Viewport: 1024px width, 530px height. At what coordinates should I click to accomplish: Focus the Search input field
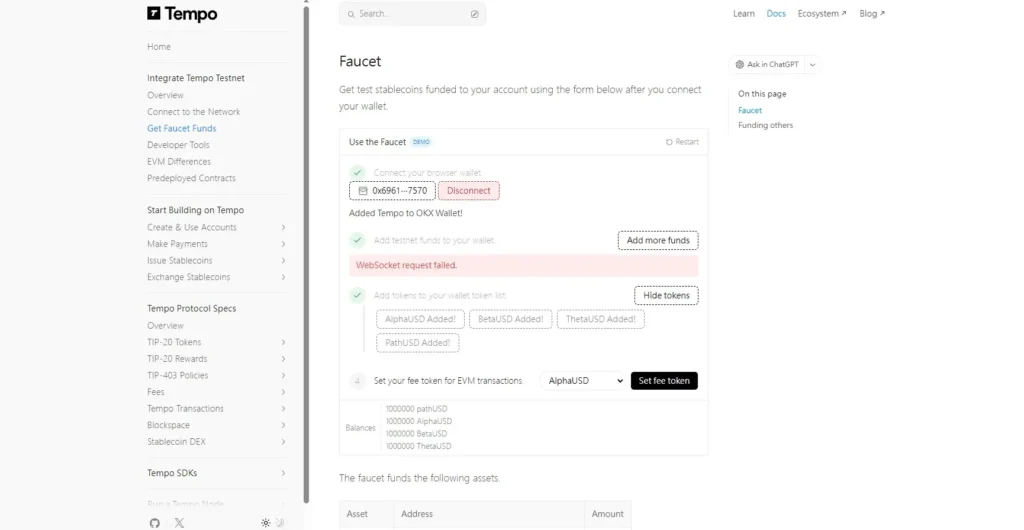pyautogui.click(x=405, y=14)
